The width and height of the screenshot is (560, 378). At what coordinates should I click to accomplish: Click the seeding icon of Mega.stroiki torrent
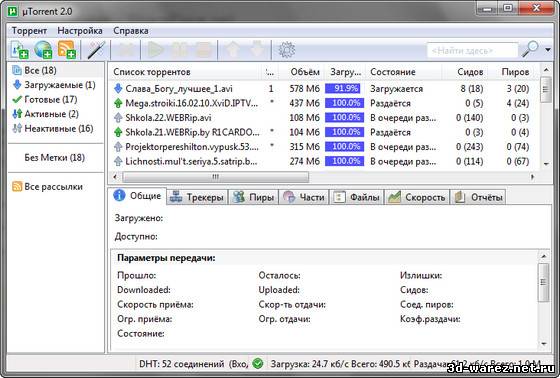118,103
